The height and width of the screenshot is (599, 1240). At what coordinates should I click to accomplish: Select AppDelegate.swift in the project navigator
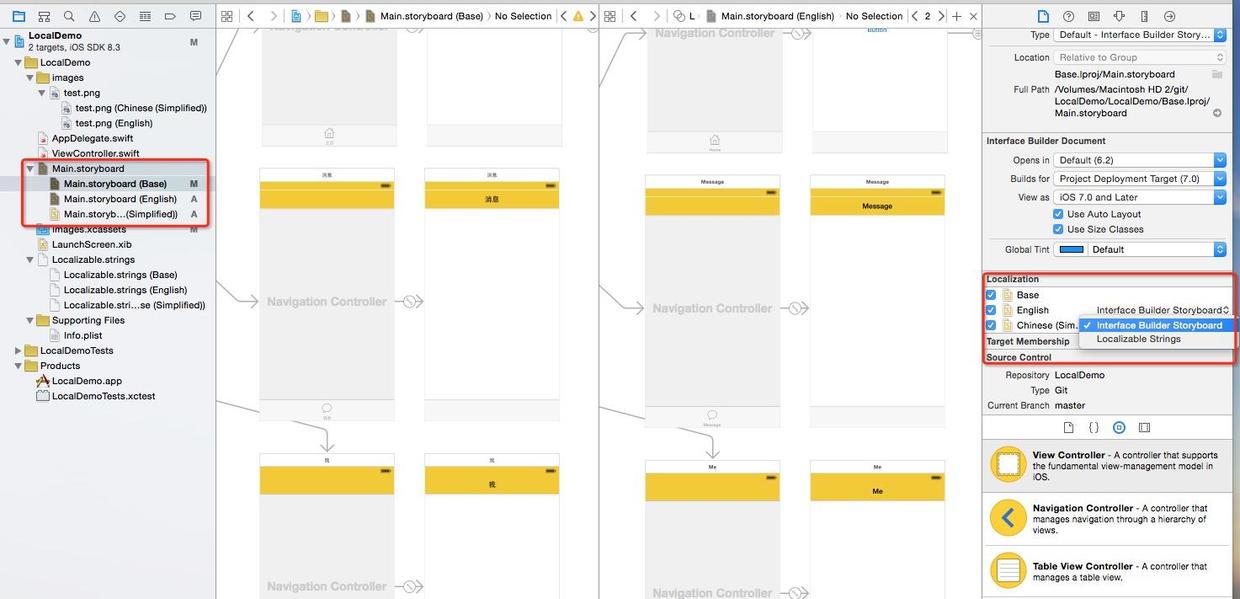pyautogui.click(x=92, y=138)
